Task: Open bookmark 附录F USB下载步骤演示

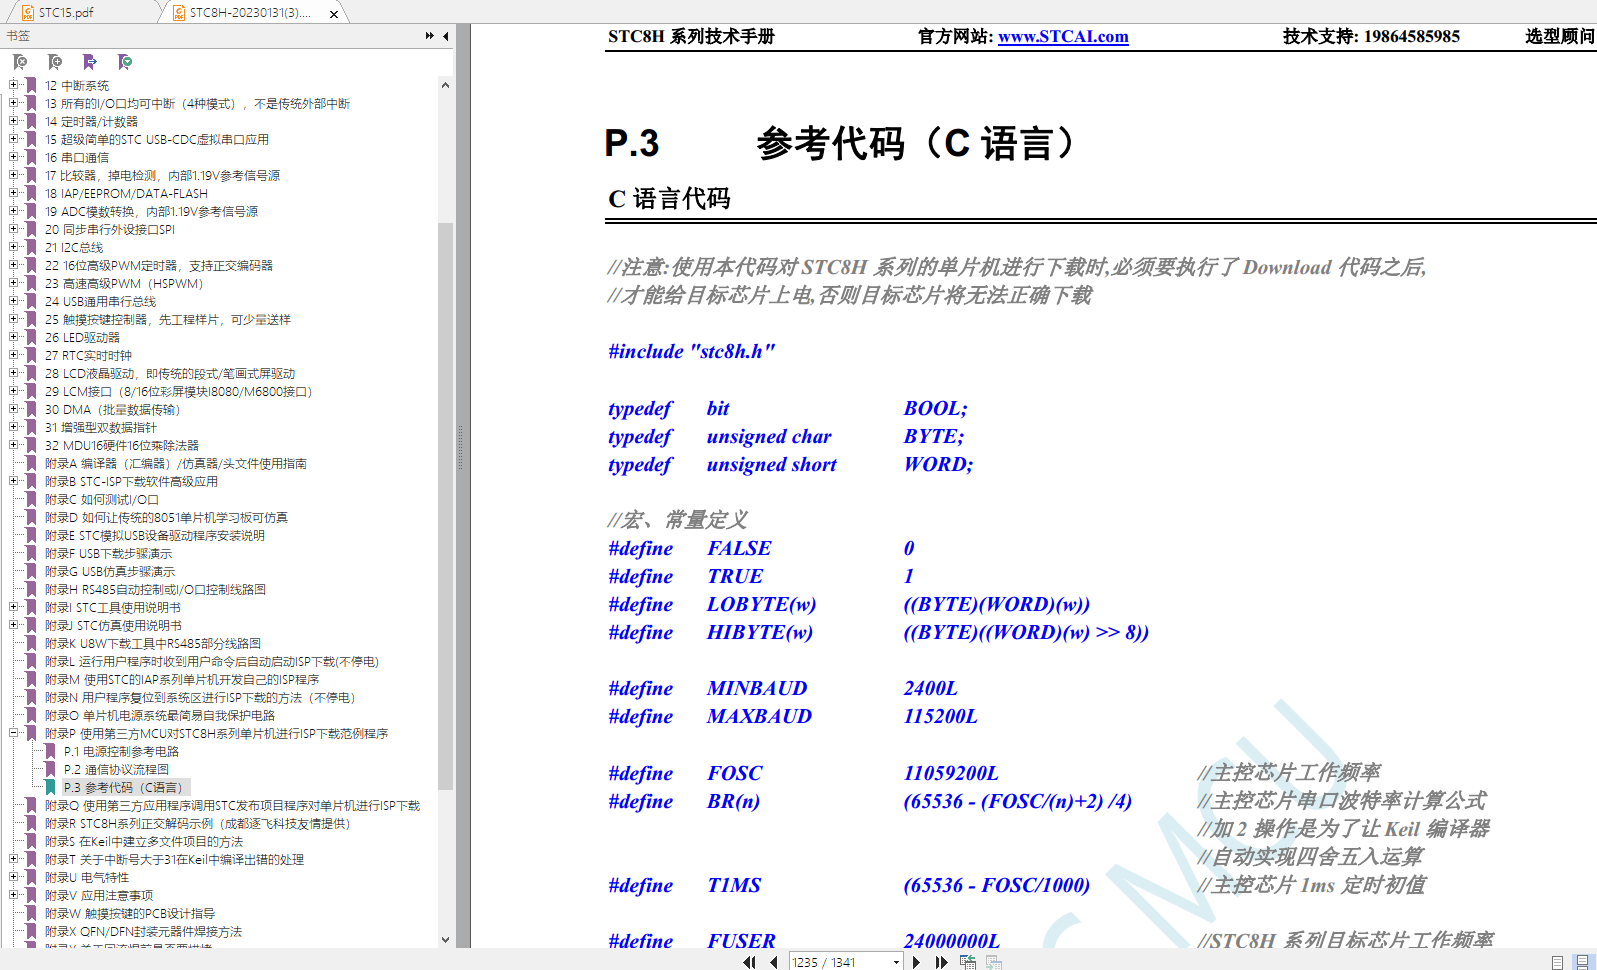Action: pos(108,553)
